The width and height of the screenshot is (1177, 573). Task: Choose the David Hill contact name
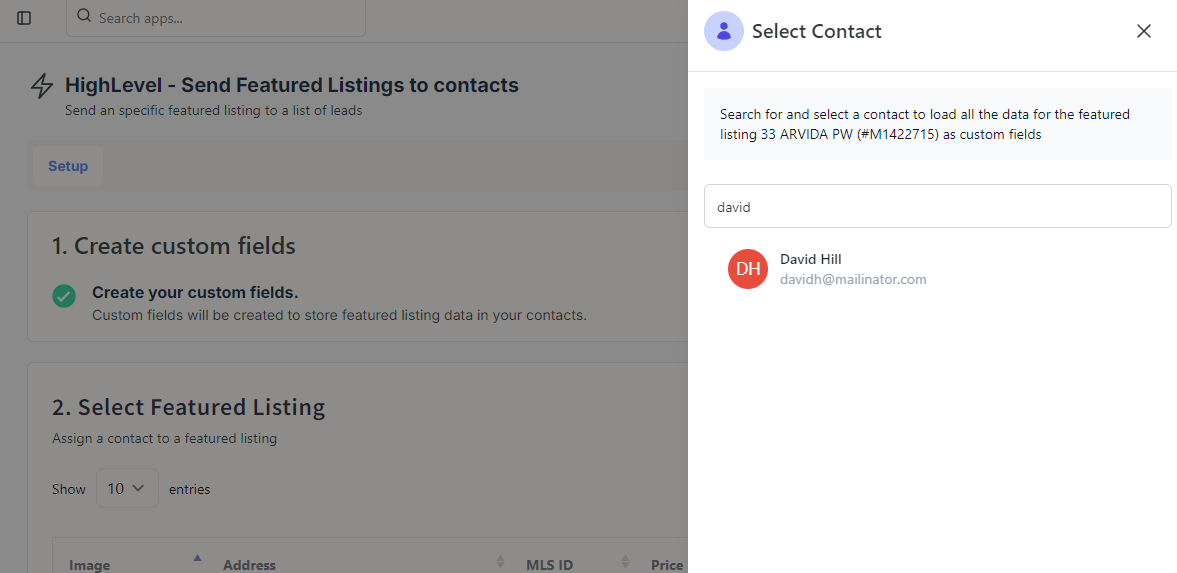pos(810,259)
